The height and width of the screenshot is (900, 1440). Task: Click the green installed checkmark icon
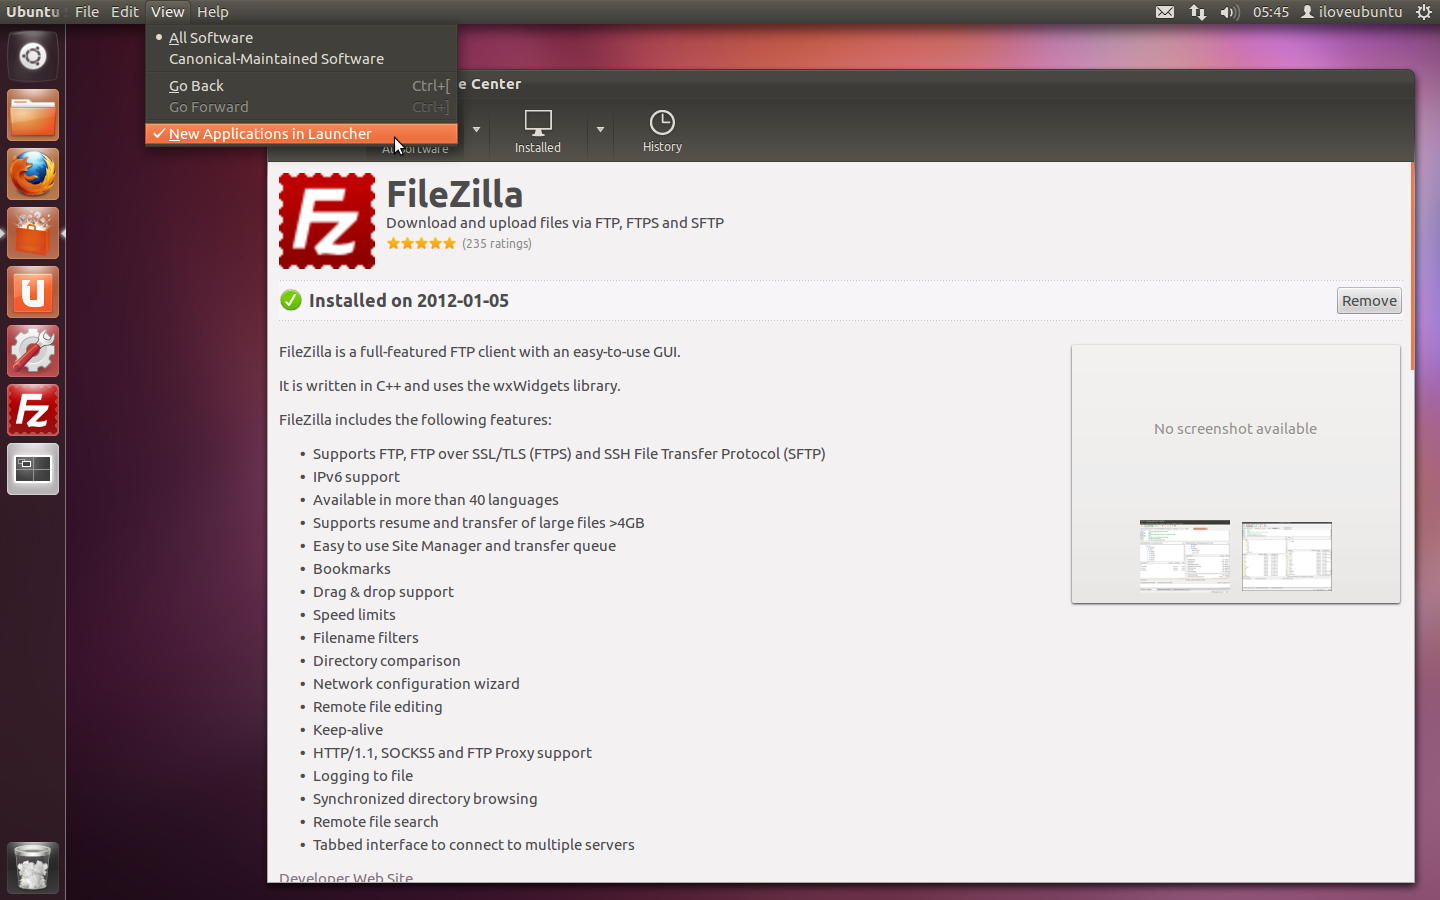(x=291, y=300)
